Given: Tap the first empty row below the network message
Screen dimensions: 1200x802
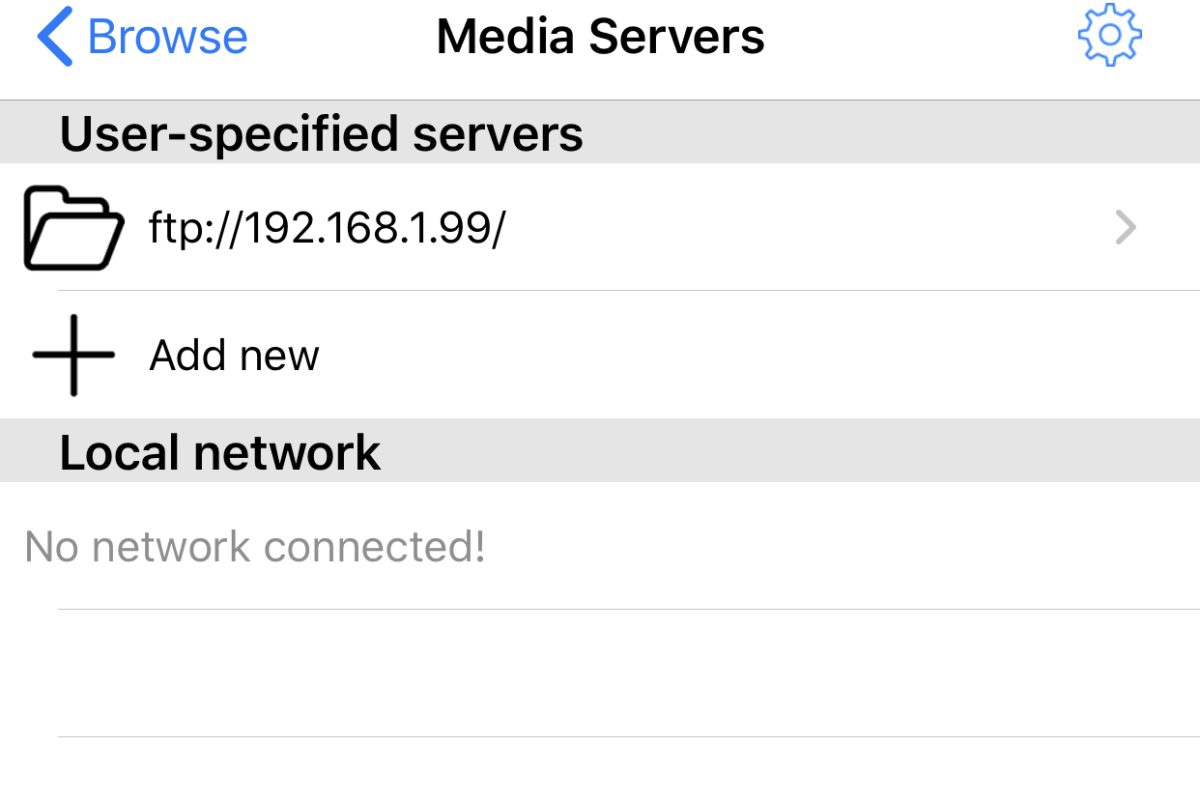Looking at the screenshot, I should (x=600, y=673).
